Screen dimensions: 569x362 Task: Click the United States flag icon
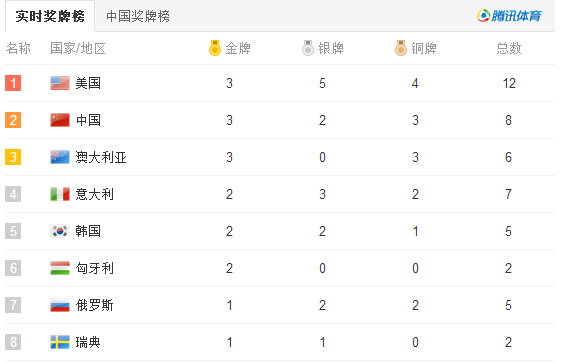[x=60, y=83]
